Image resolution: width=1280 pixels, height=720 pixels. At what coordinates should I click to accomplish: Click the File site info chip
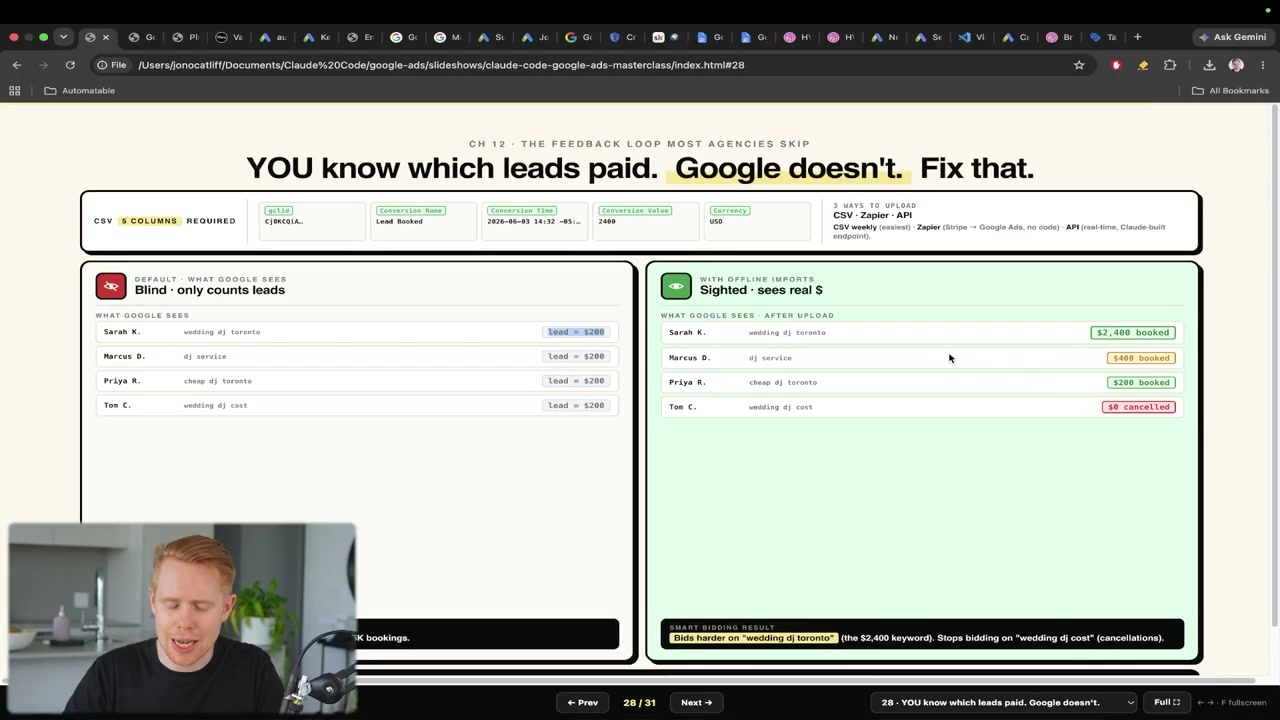point(111,65)
